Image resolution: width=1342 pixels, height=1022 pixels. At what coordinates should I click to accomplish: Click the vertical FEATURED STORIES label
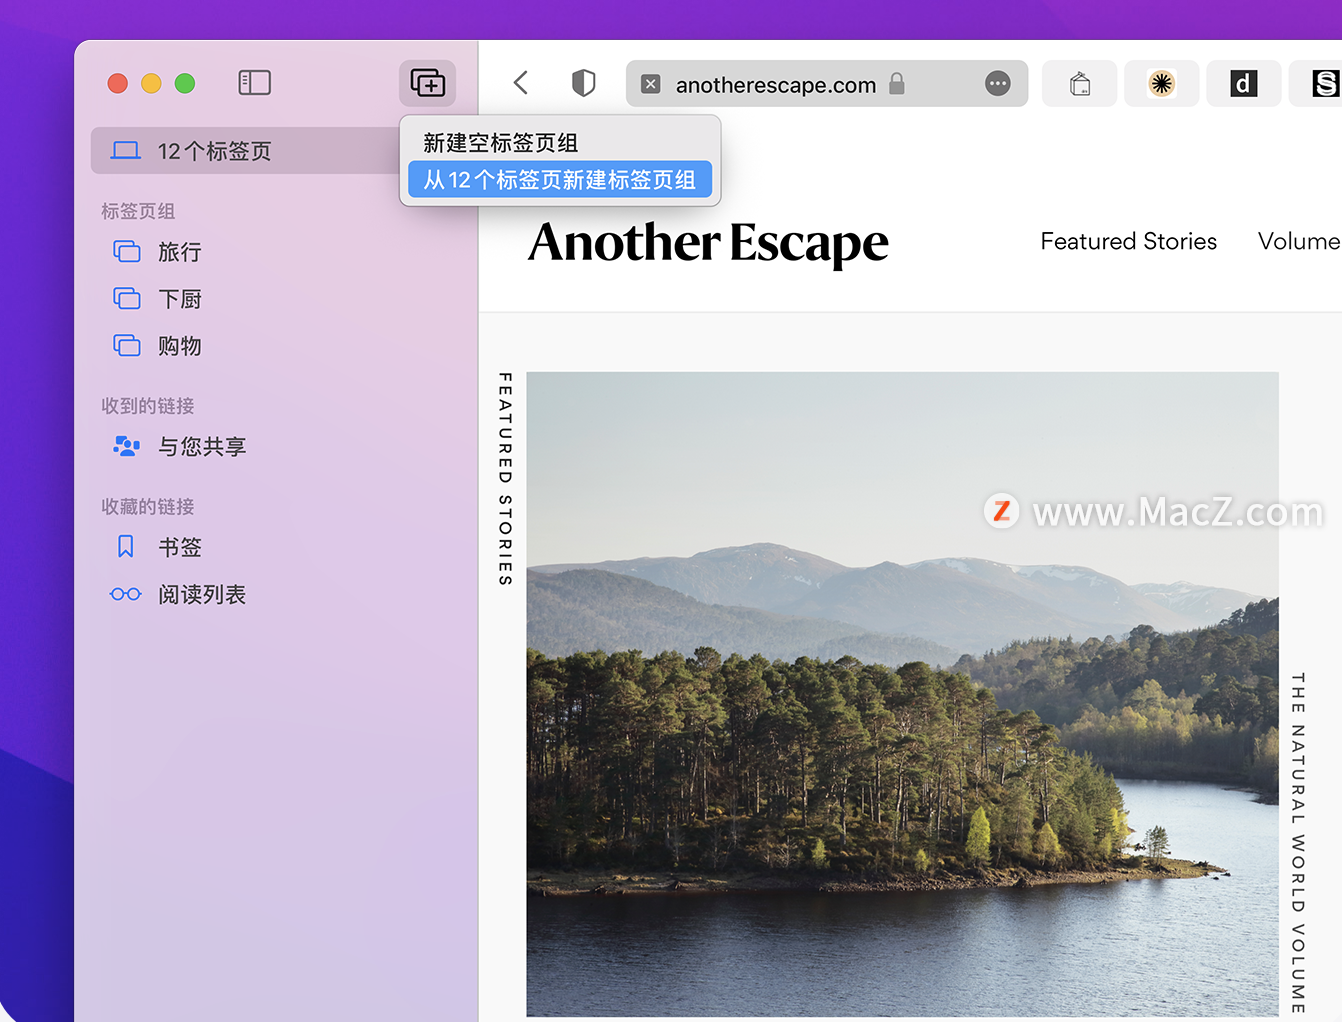(505, 479)
